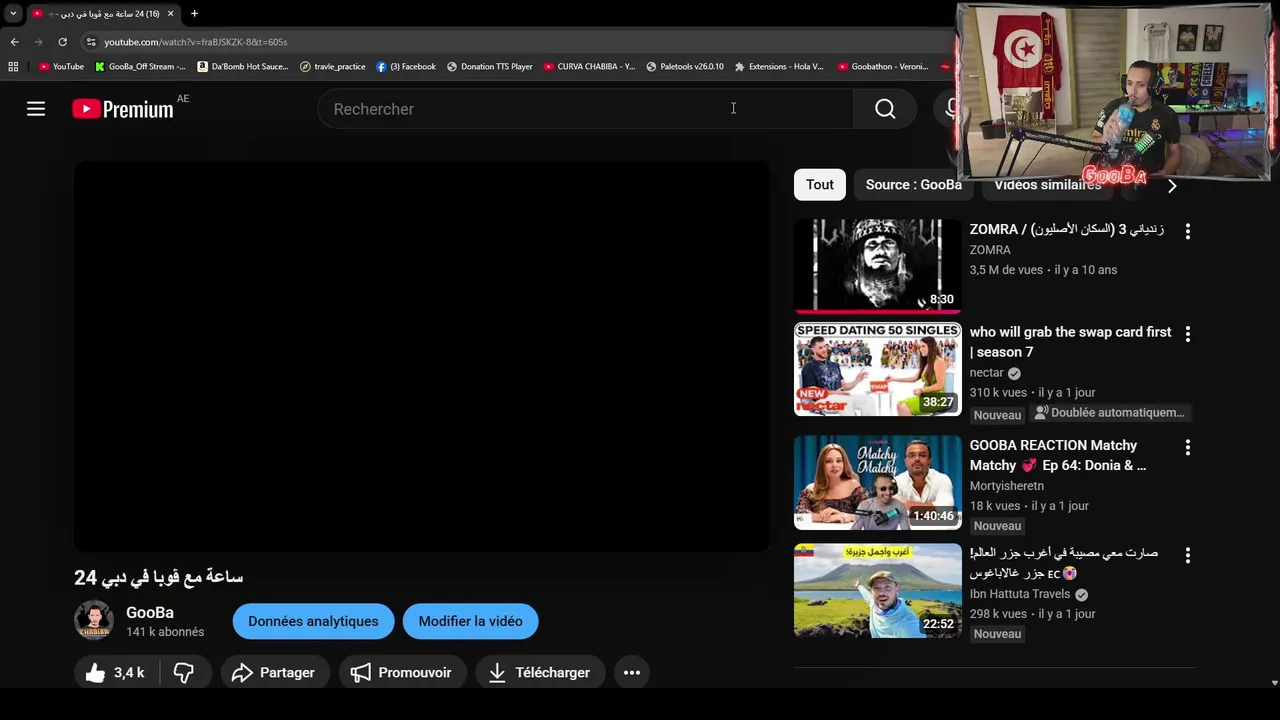
Task: Click the nectar channel name
Action: (986, 373)
